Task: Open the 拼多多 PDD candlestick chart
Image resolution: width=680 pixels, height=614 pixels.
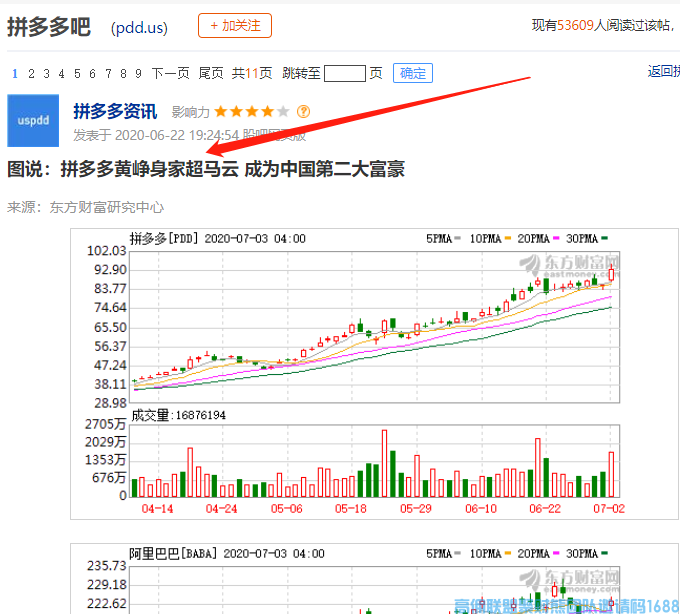Action: pyautogui.click(x=374, y=374)
